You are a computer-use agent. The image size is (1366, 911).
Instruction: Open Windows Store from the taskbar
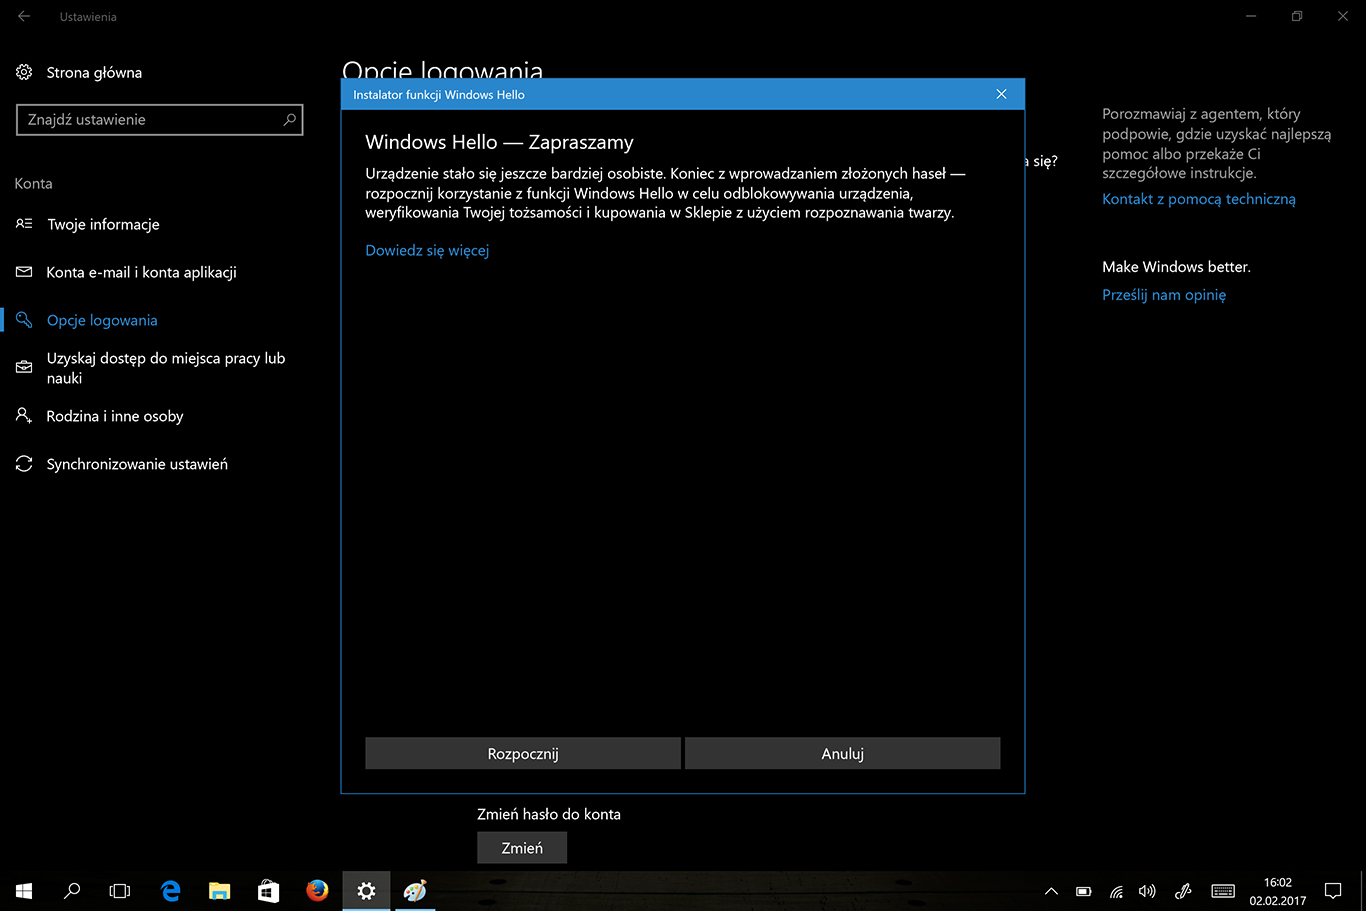click(x=268, y=890)
